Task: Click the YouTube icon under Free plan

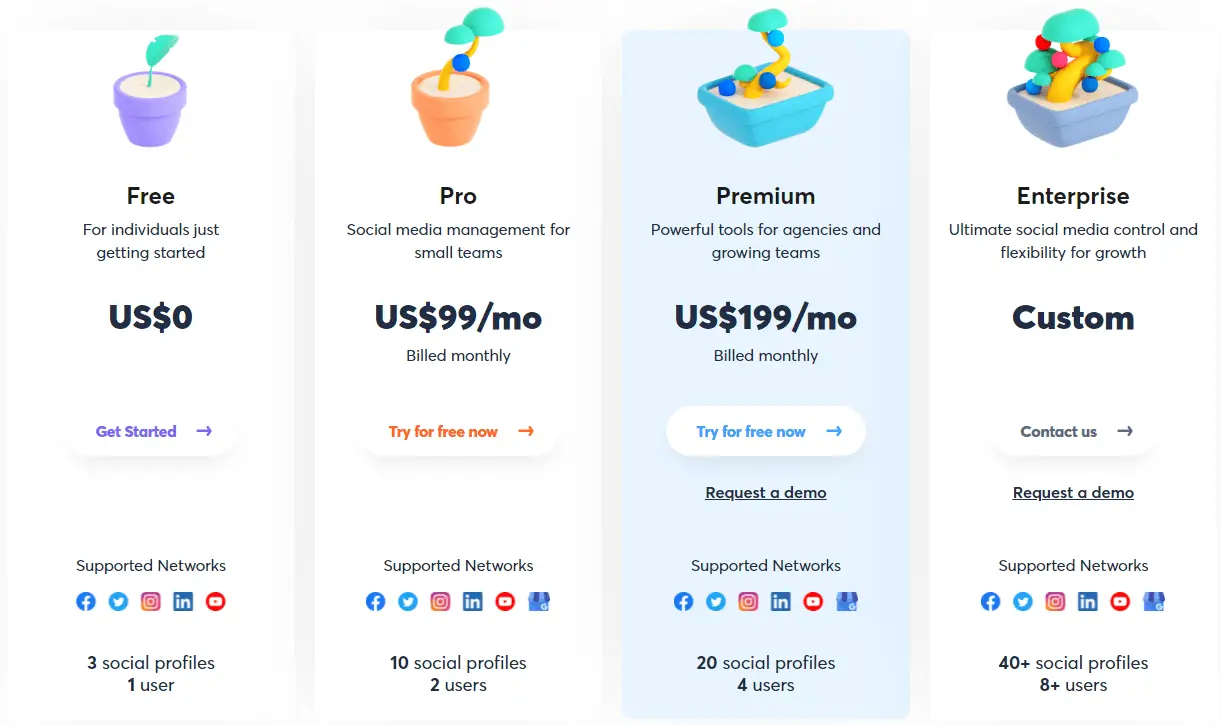Action: click(x=216, y=602)
